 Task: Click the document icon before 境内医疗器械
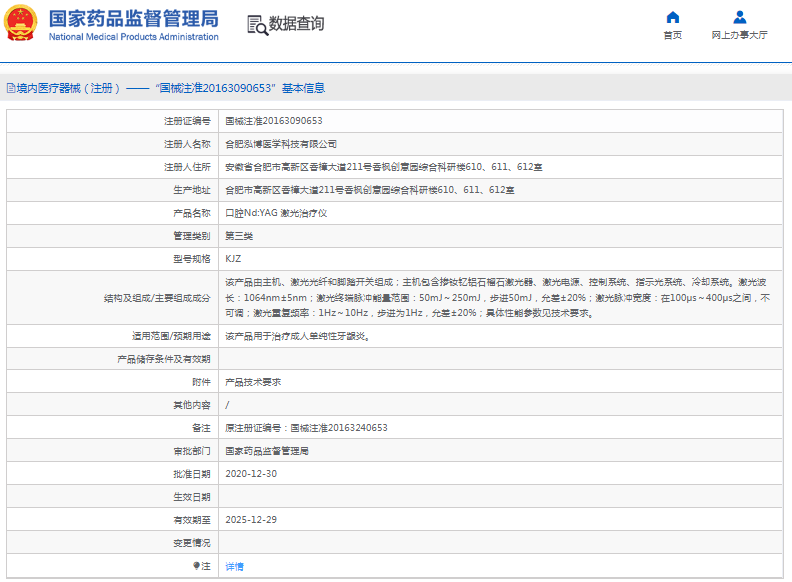coord(10,88)
